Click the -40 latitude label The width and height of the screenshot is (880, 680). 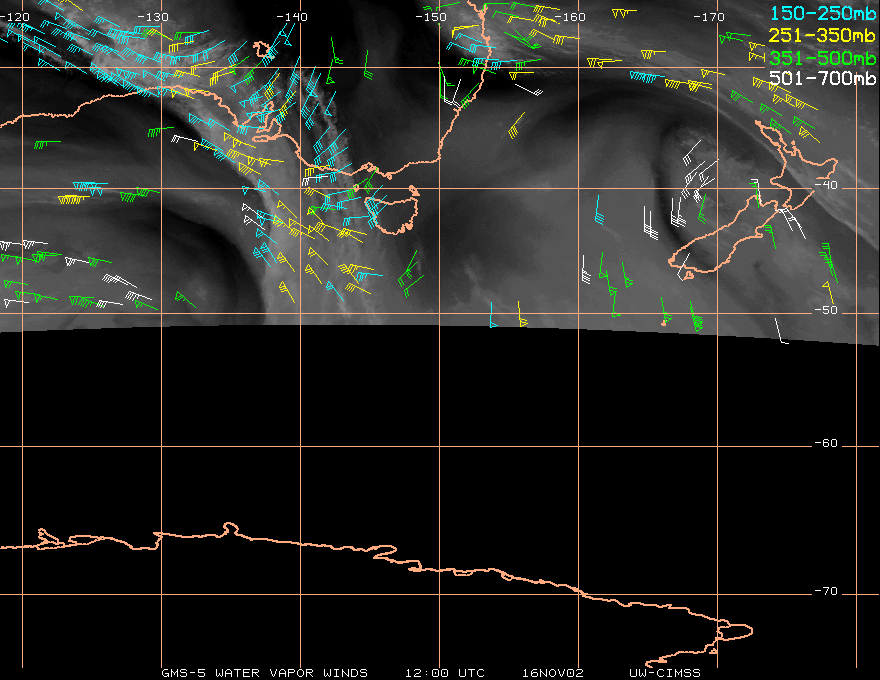[826, 185]
